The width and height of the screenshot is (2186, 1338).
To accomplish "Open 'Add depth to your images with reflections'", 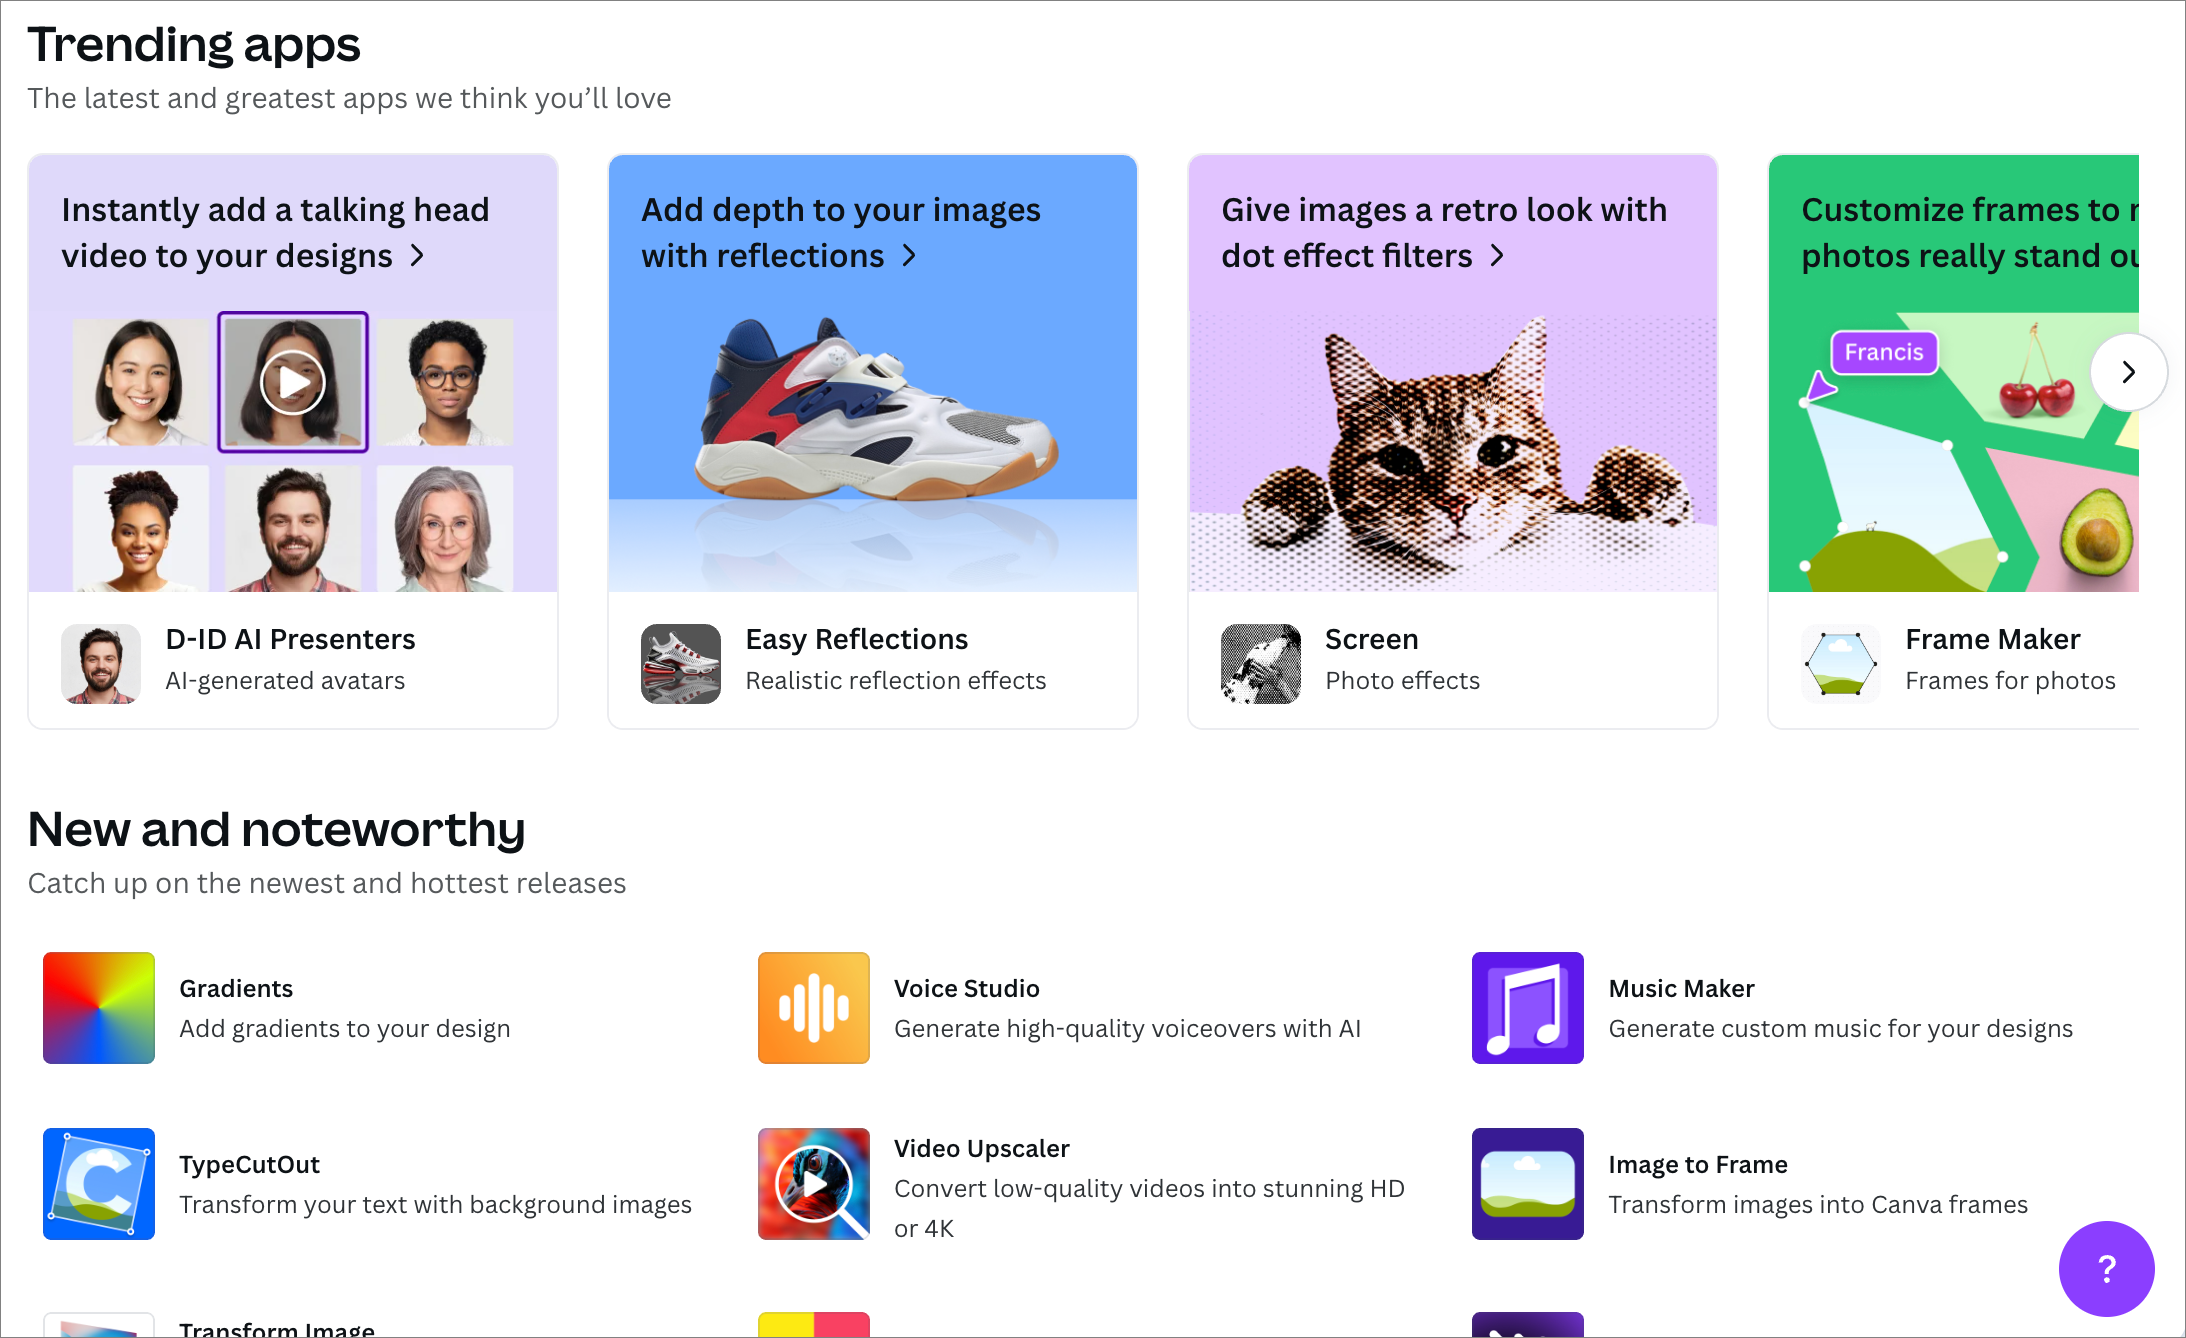I will tap(841, 232).
